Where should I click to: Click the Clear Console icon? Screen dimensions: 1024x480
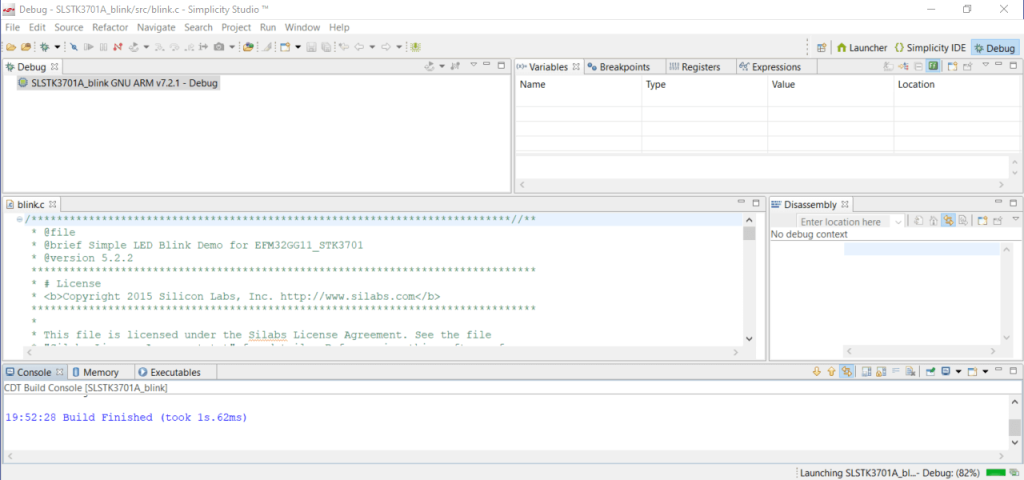pyautogui.click(x=910, y=372)
